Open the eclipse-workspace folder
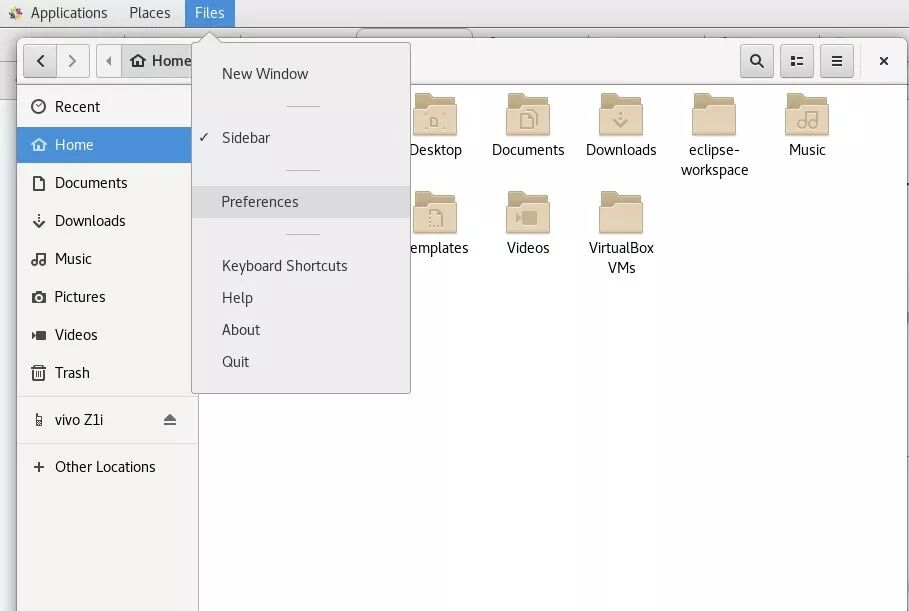Image resolution: width=909 pixels, height=611 pixels. [714, 116]
